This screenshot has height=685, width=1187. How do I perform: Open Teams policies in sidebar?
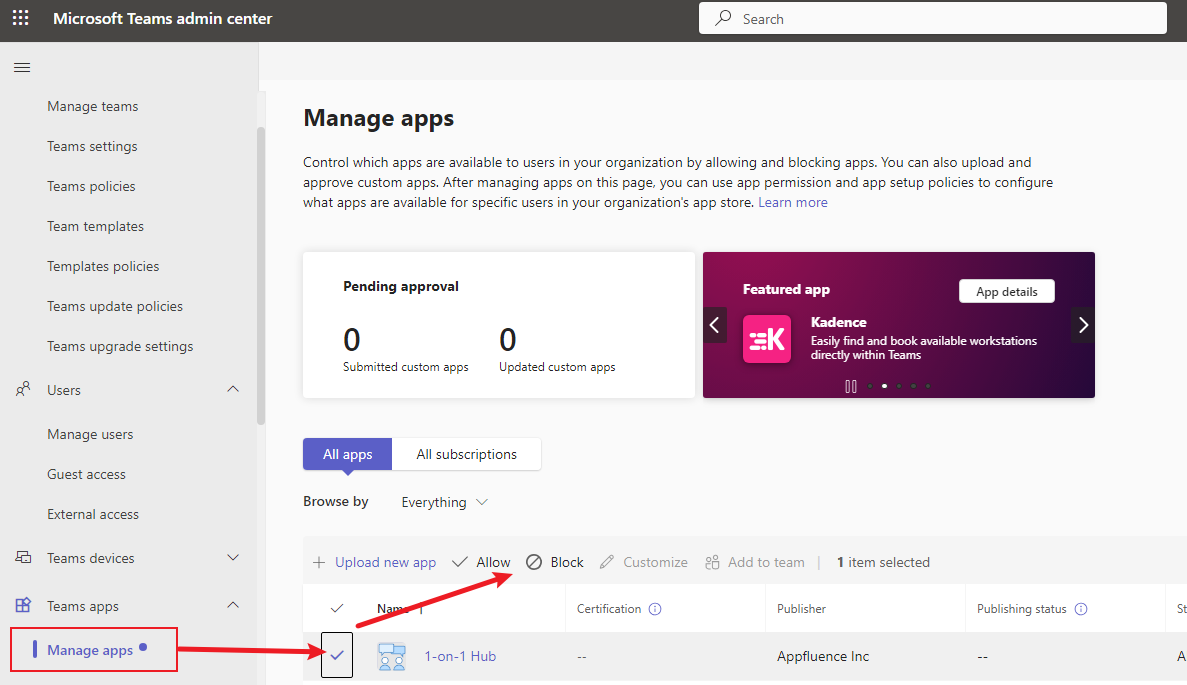91,186
